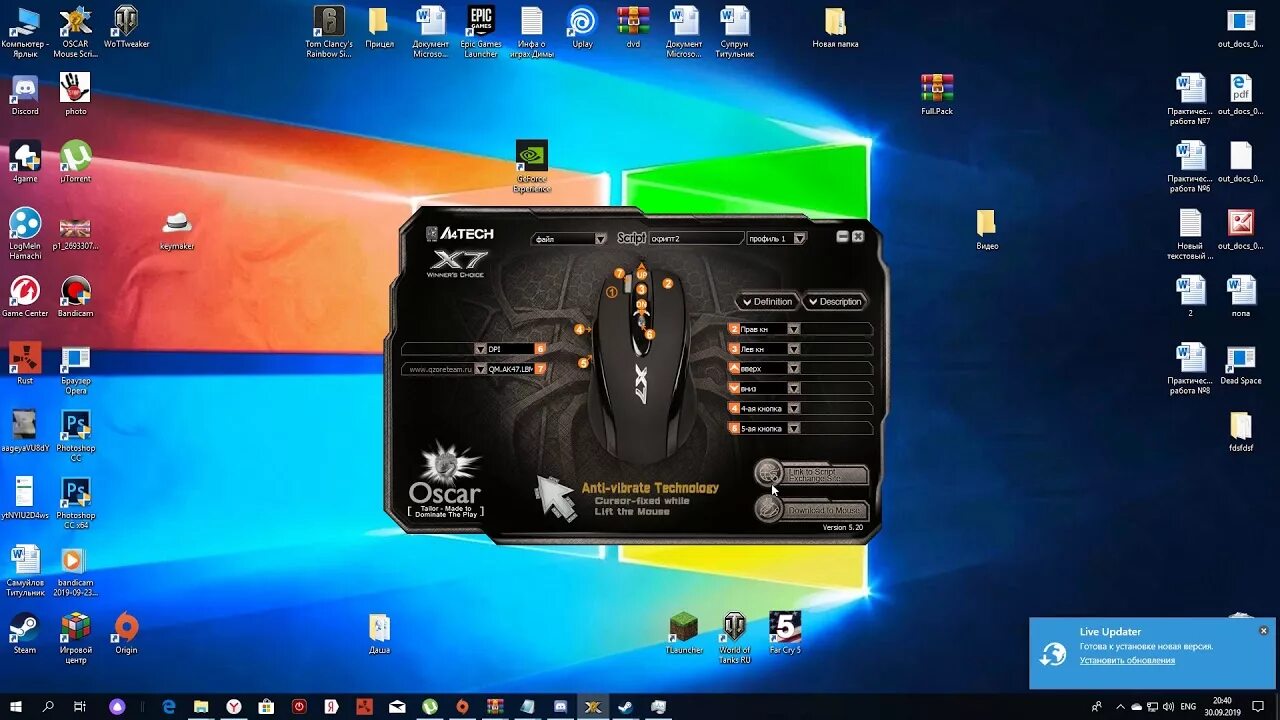The height and width of the screenshot is (720, 1280).
Task: Select keymaker desktop icon
Action: [x=177, y=230]
